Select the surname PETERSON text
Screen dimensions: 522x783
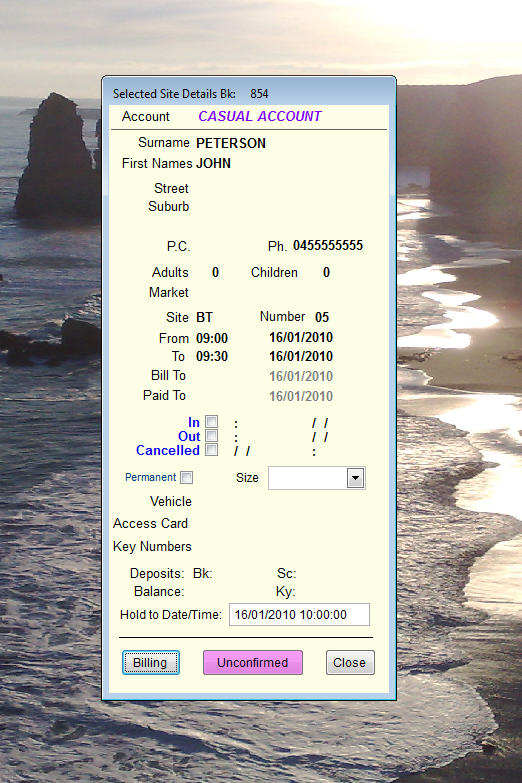[x=231, y=143]
